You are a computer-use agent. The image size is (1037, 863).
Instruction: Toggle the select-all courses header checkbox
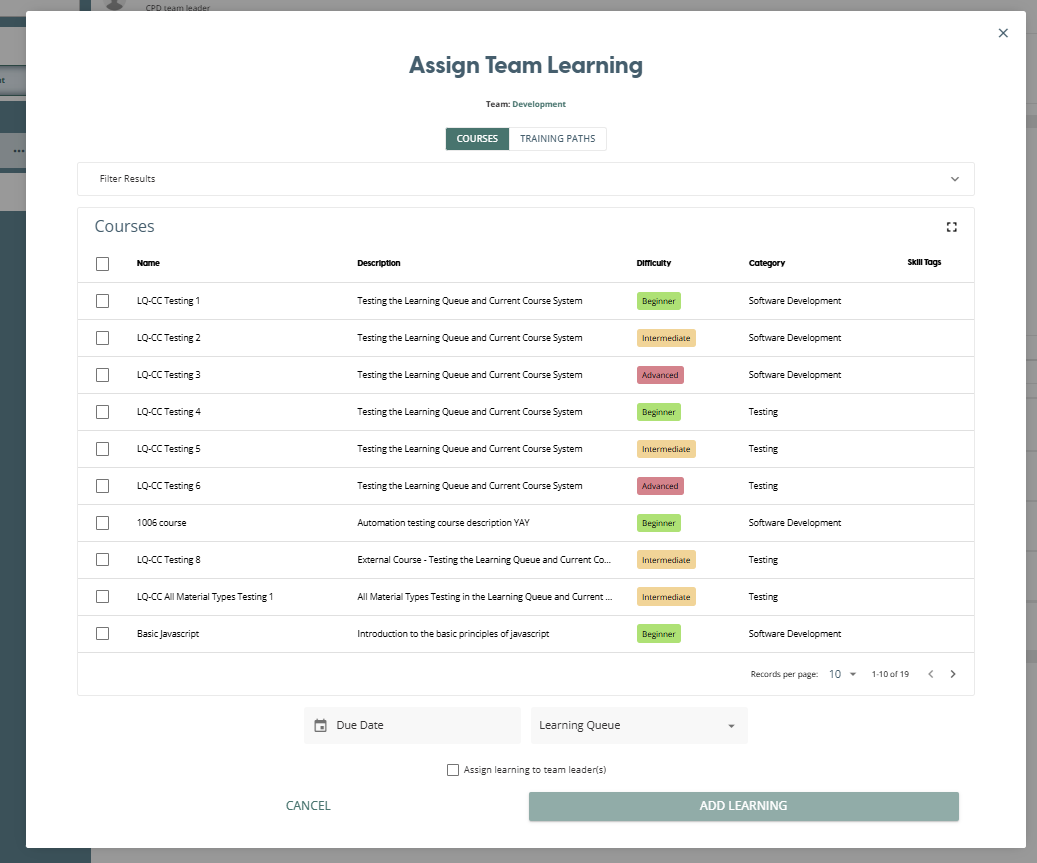point(103,264)
